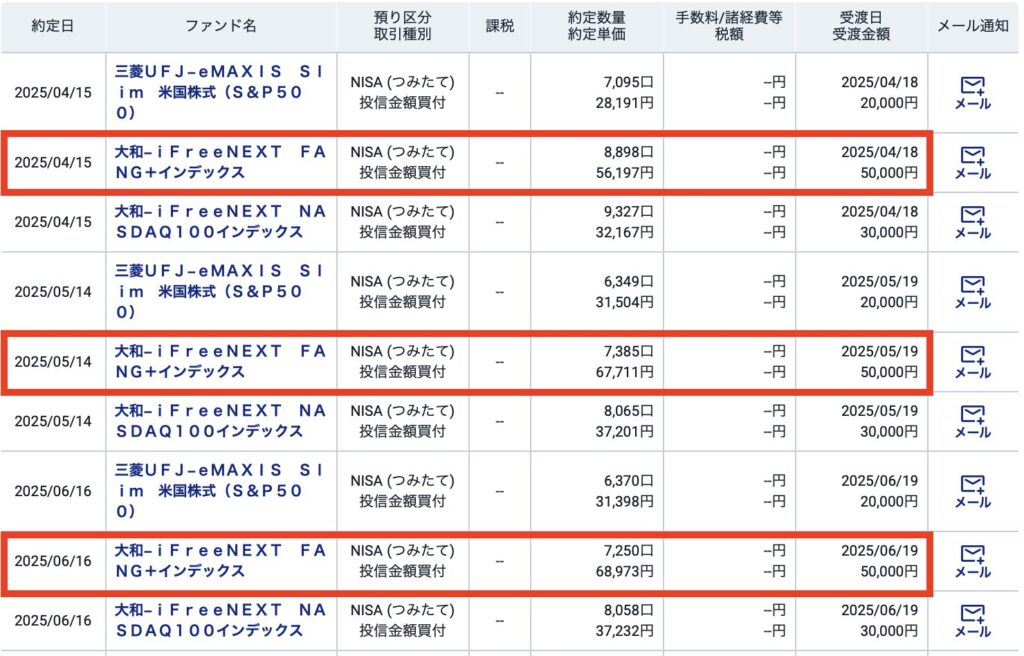Click mail icon for 2025/06/16 S&P500 row
The image size is (1024, 656).
point(972,492)
